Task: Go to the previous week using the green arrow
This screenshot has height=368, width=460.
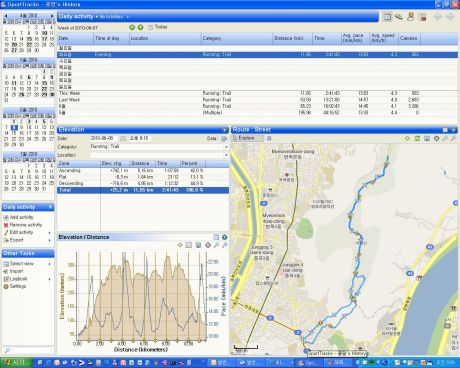Action: pyautogui.click(x=132, y=27)
